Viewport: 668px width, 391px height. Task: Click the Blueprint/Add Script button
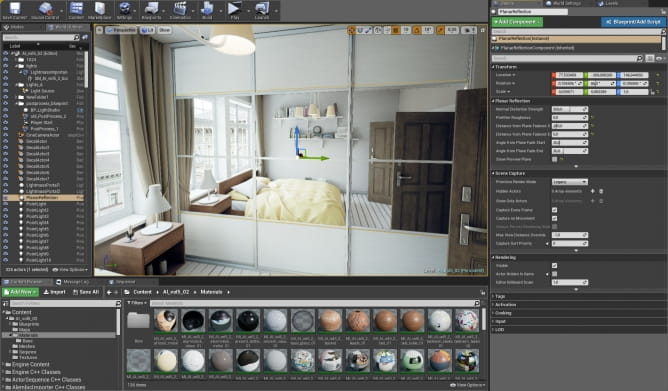(633, 22)
